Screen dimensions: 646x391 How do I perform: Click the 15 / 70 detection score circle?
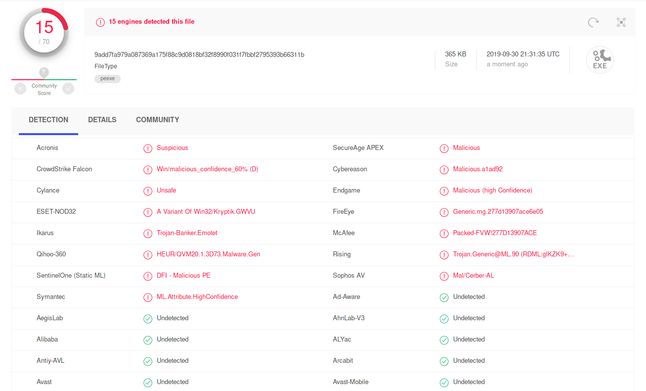(44, 33)
